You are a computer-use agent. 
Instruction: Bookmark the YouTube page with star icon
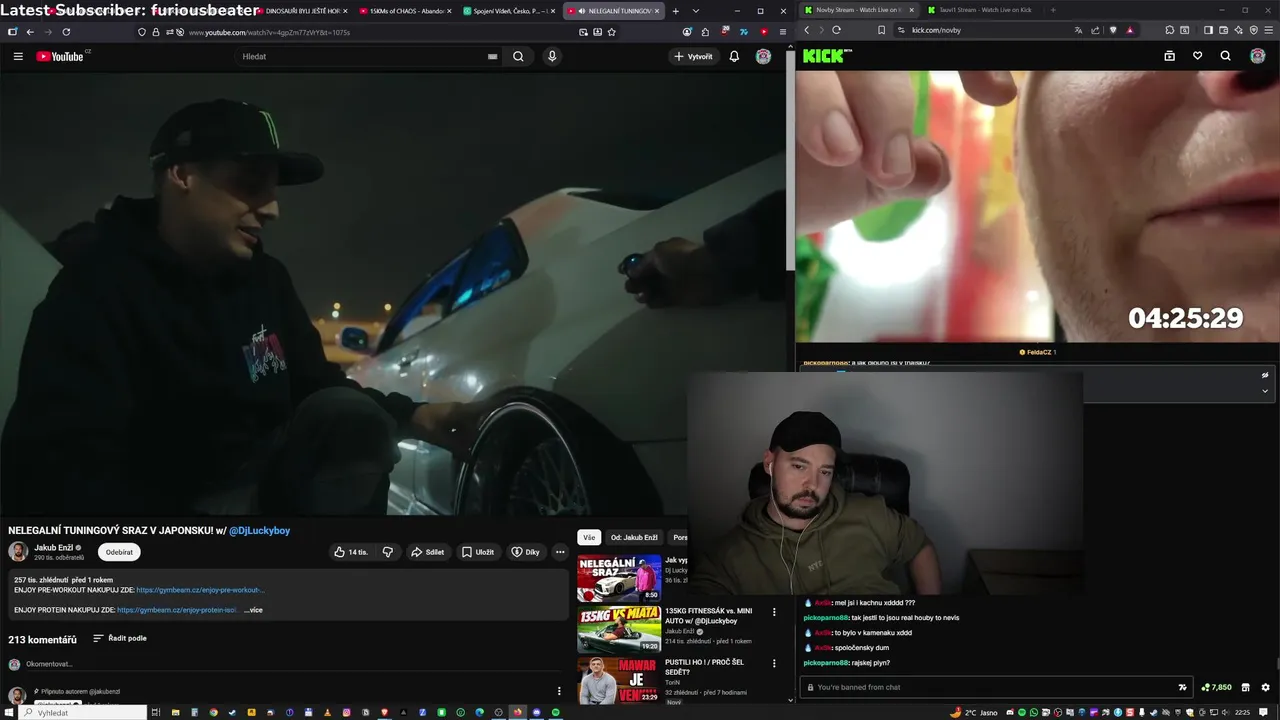click(x=612, y=32)
